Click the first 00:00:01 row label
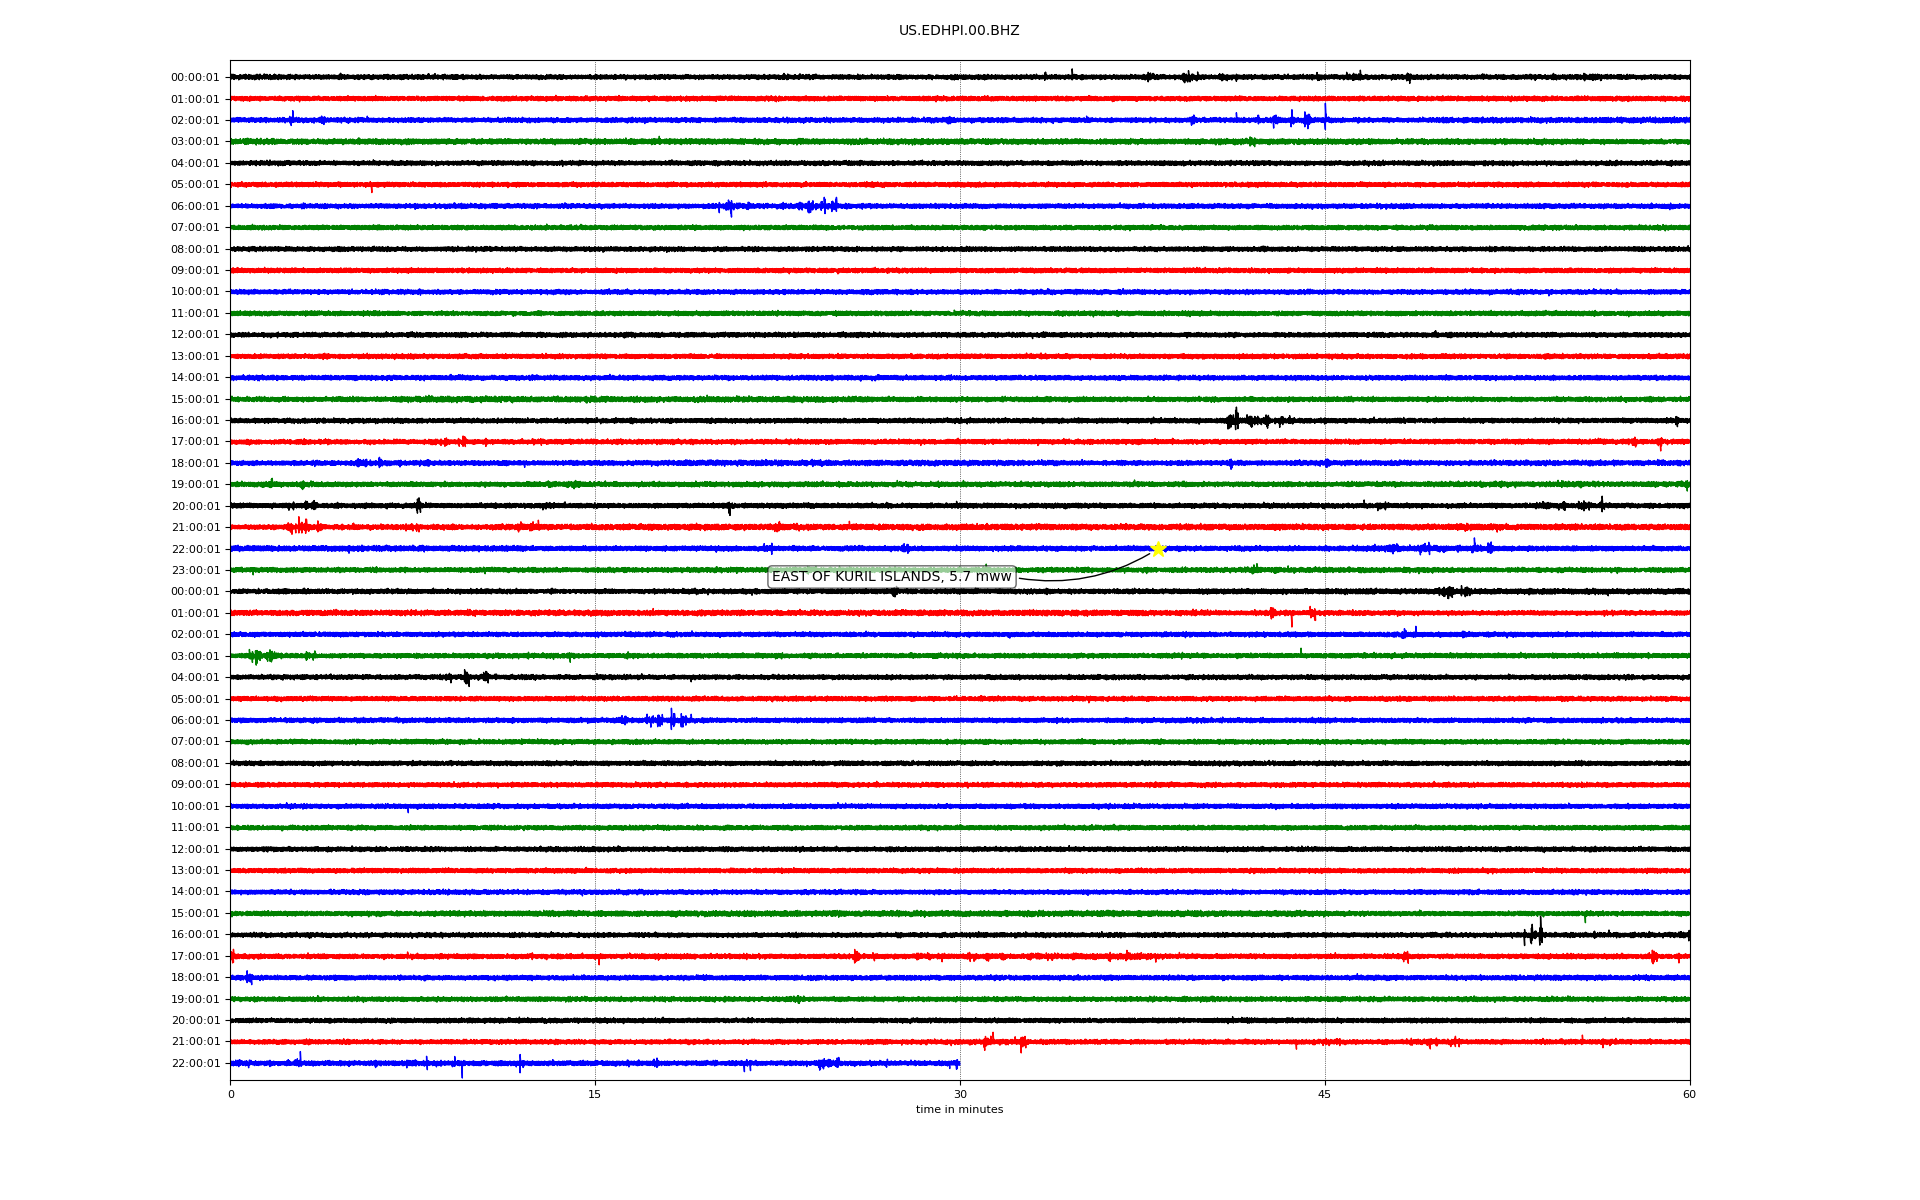 [x=195, y=78]
